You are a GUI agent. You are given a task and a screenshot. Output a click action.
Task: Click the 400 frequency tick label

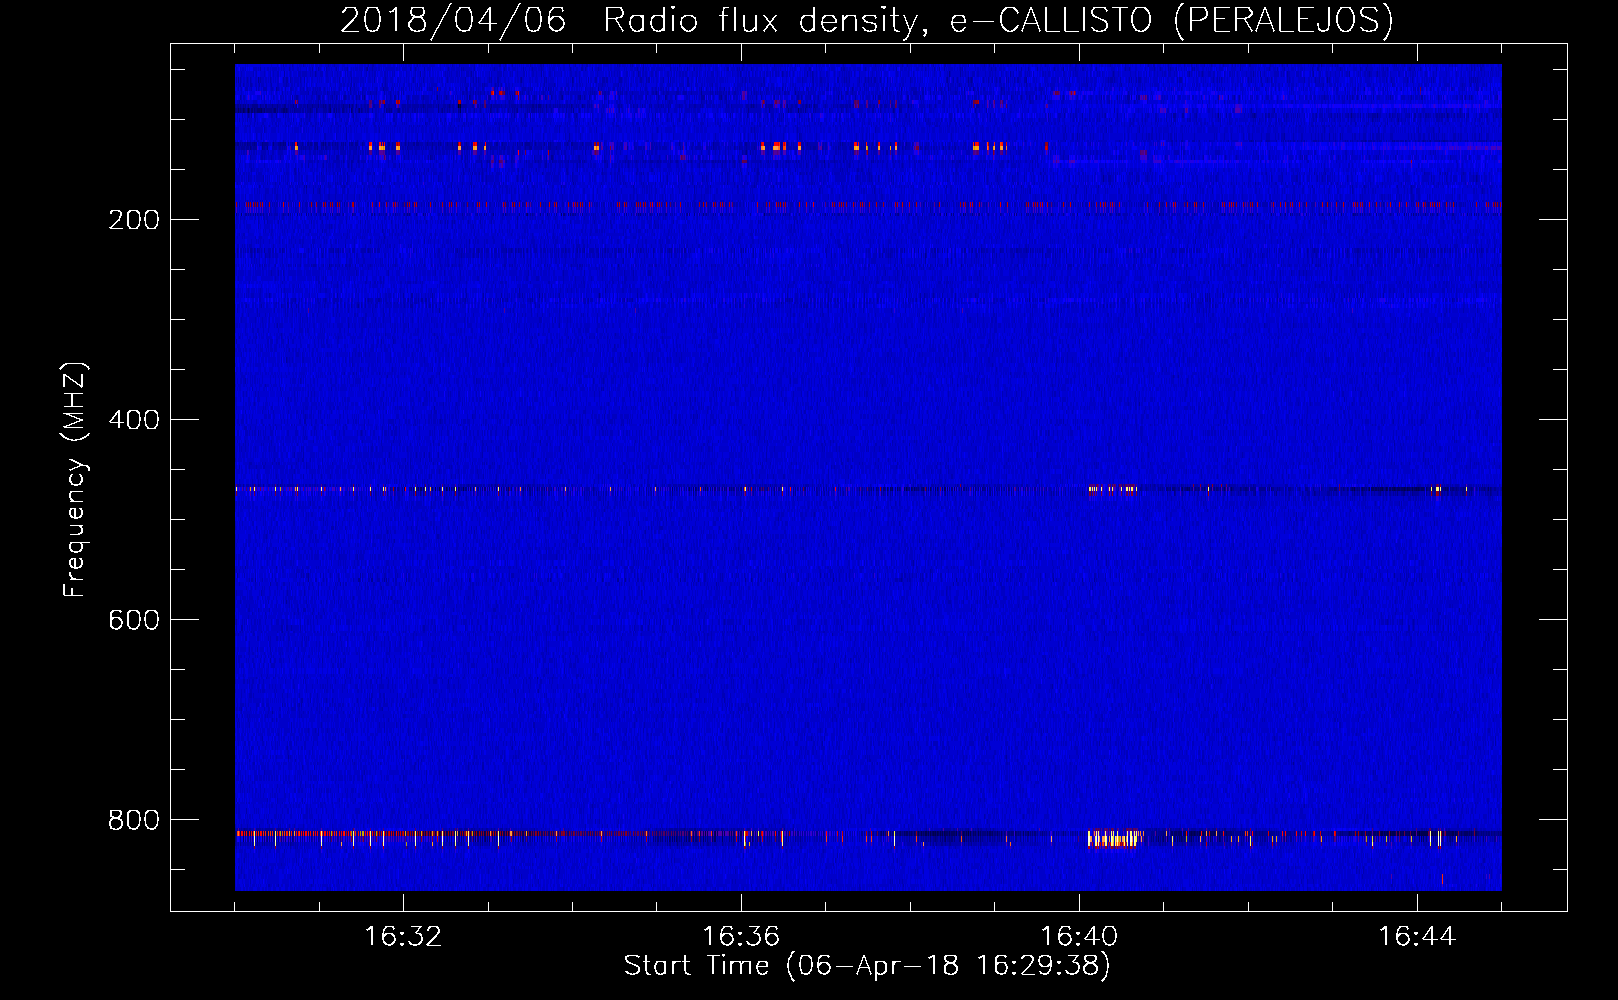click(134, 420)
